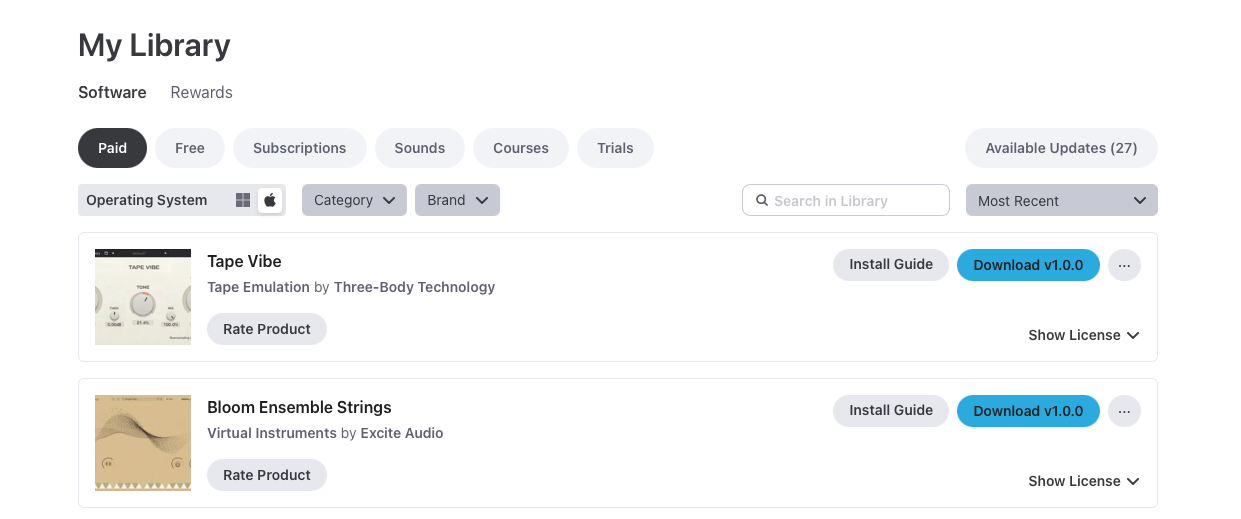Click the My Library heading
The height and width of the screenshot is (519, 1241).
pyautogui.click(x=154, y=45)
